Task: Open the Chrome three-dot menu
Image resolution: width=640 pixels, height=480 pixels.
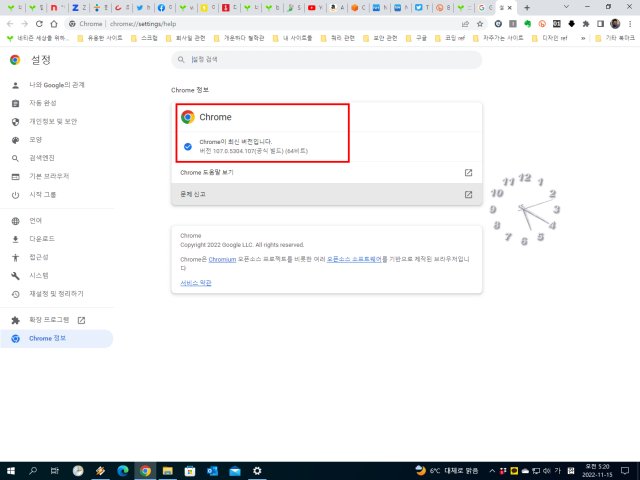Action: [x=630, y=24]
